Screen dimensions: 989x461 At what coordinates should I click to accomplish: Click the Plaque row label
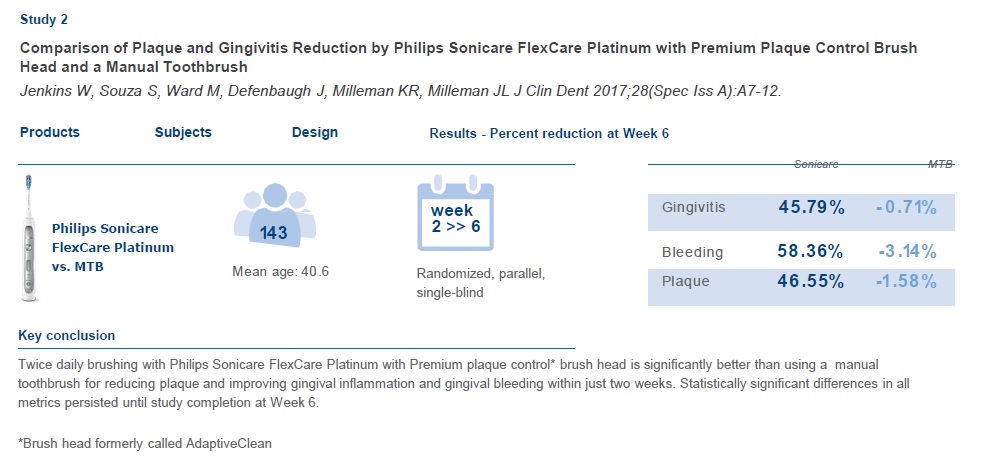pos(686,281)
